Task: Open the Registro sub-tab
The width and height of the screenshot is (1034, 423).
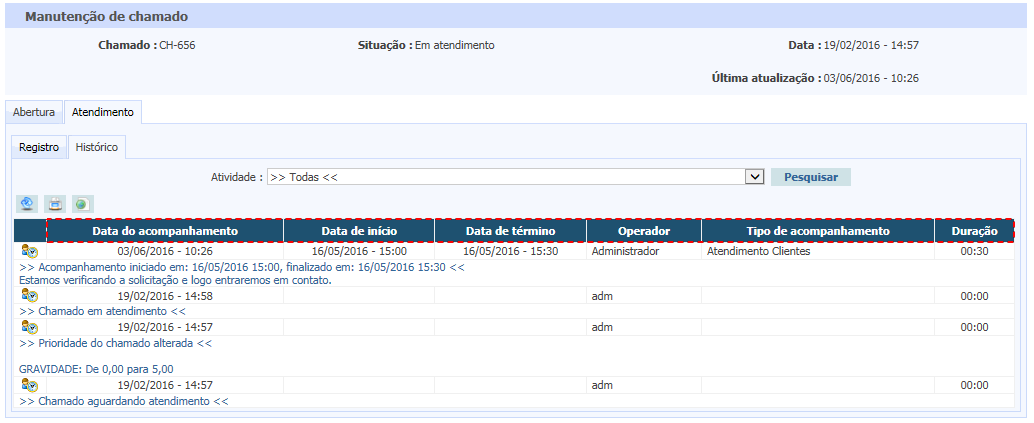Action: tap(39, 147)
